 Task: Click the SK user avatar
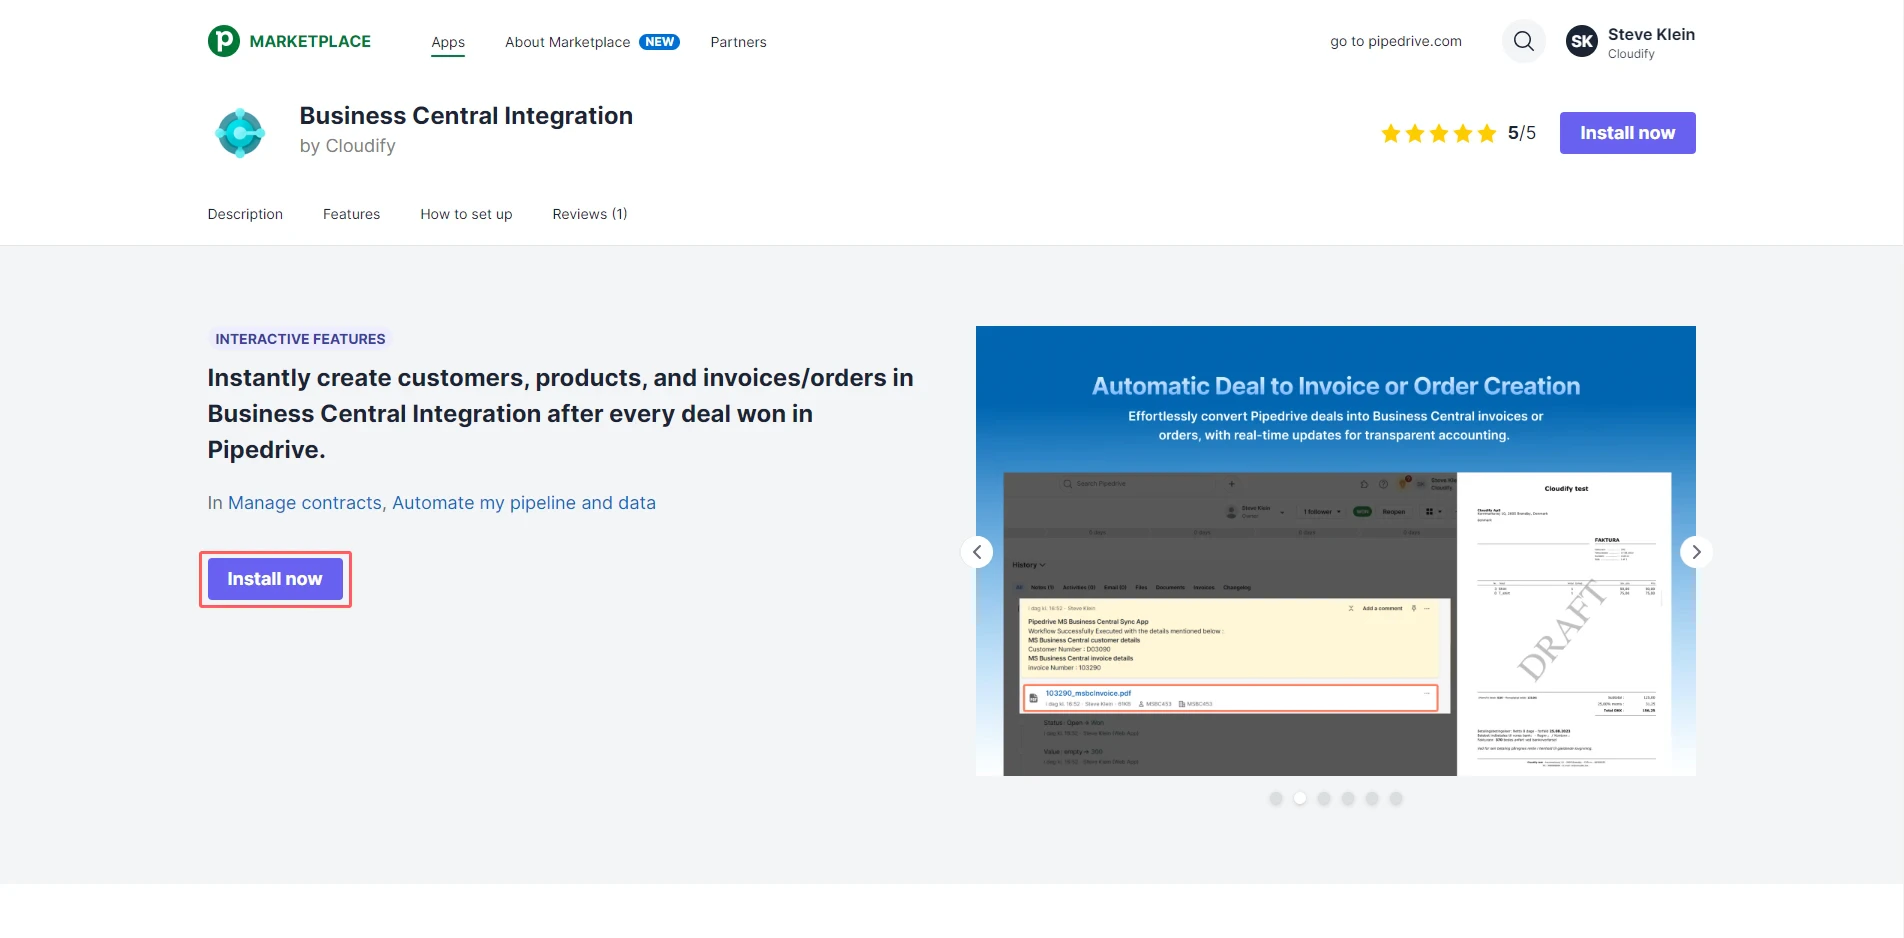coord(1582,41)
